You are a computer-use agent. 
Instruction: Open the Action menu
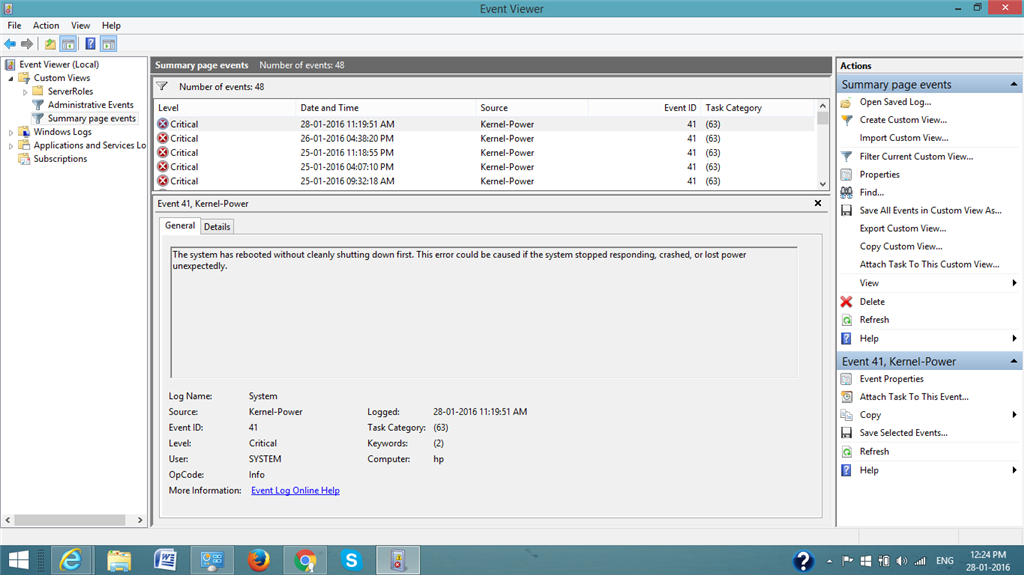[x=46, y=25]
